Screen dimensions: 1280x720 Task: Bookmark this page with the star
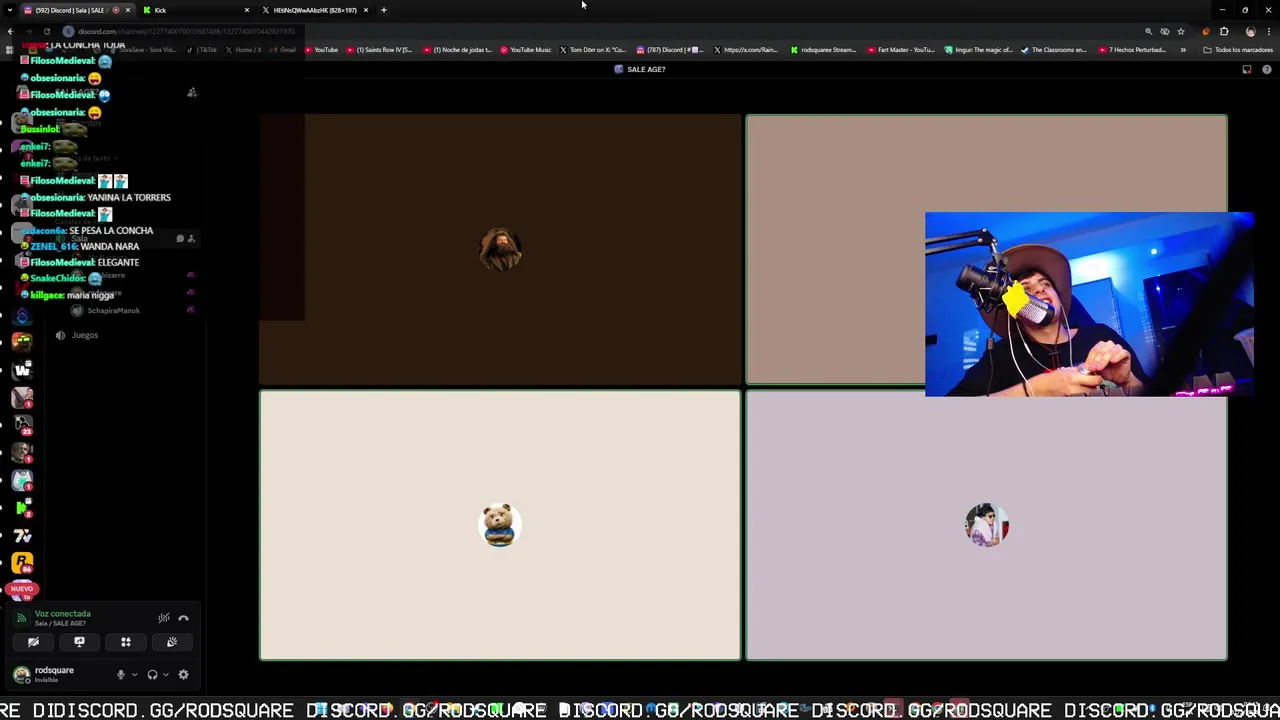click(1181, 31)
